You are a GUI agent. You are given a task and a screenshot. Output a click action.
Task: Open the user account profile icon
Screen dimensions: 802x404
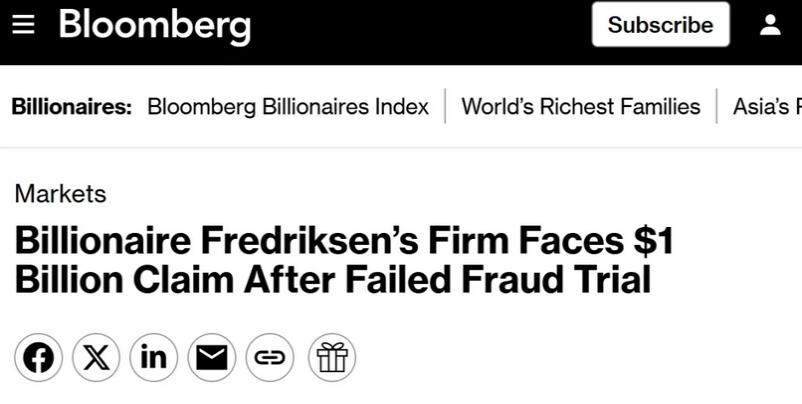click(x=770, y=25)
